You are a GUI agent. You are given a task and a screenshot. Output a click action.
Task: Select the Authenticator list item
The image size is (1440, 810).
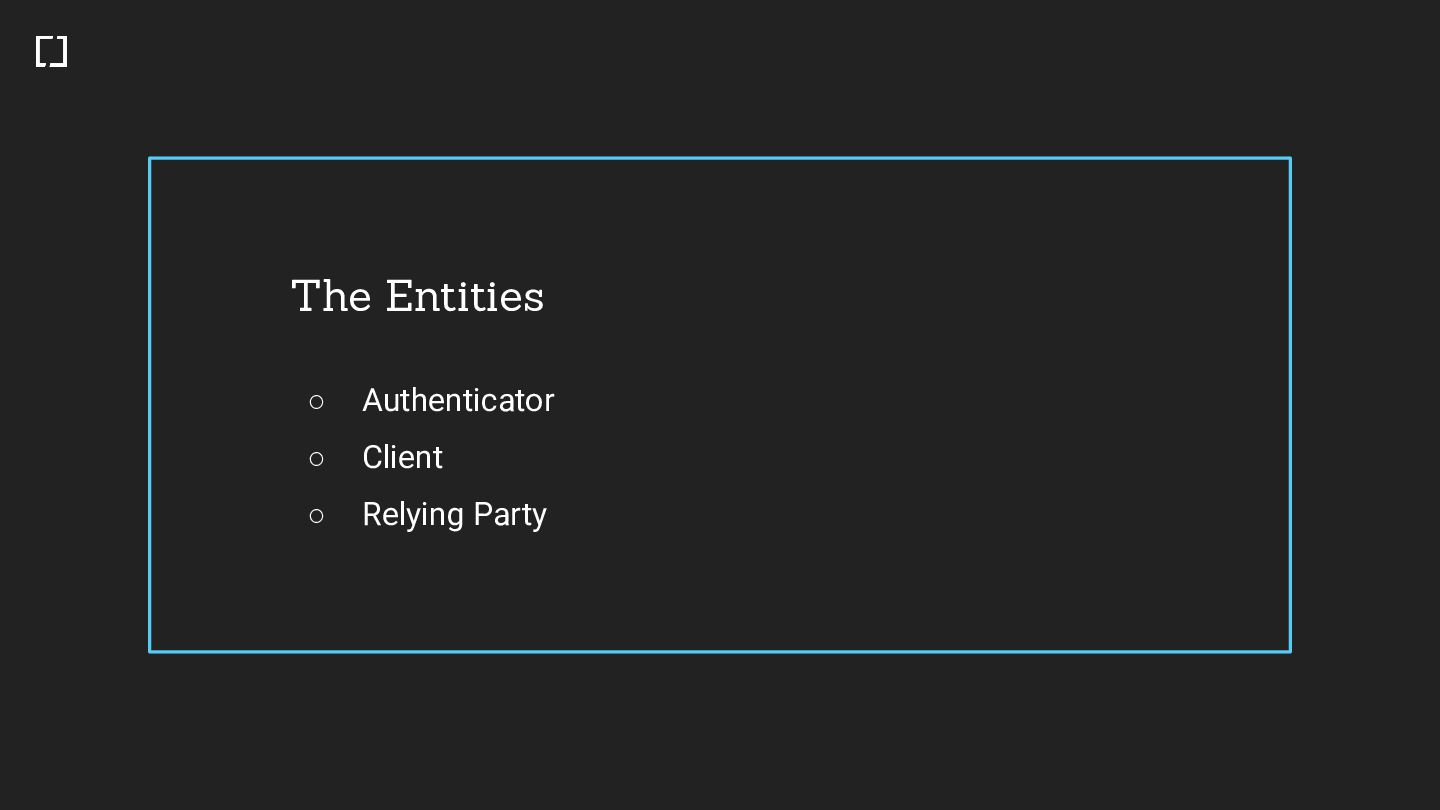coord(458,401)
